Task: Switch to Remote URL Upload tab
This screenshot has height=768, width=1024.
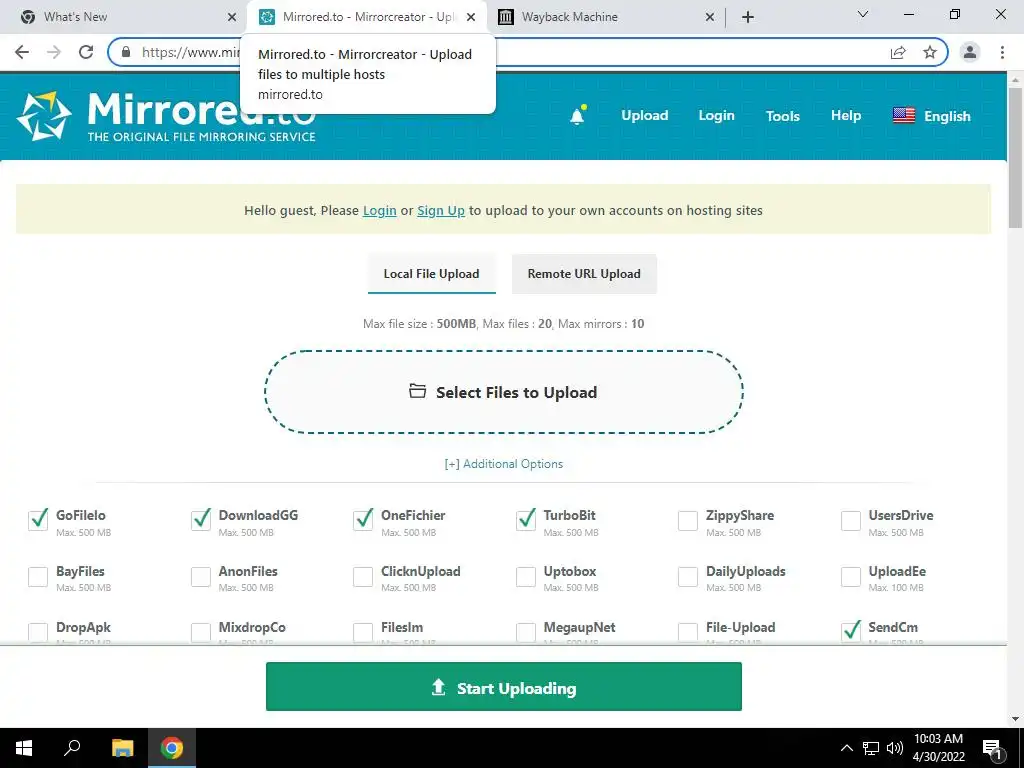Action: [584, 274]
